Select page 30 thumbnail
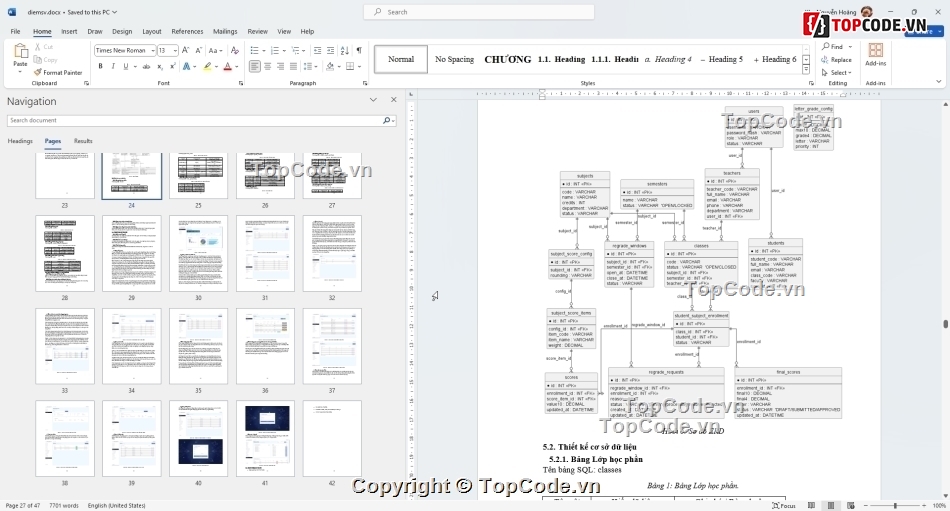 click(198, 254)
